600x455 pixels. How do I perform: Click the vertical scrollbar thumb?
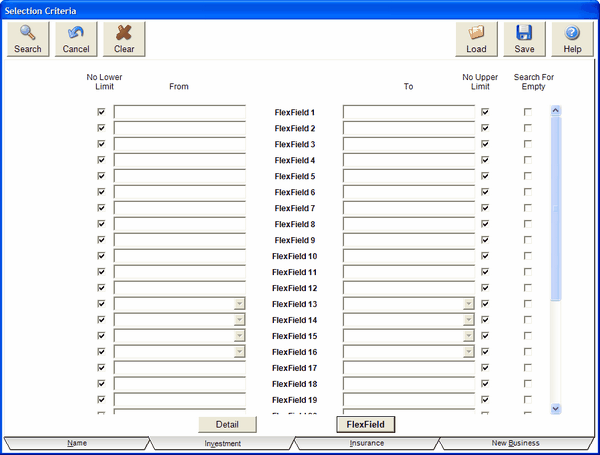pyautogui.click(x=556, y=209)
